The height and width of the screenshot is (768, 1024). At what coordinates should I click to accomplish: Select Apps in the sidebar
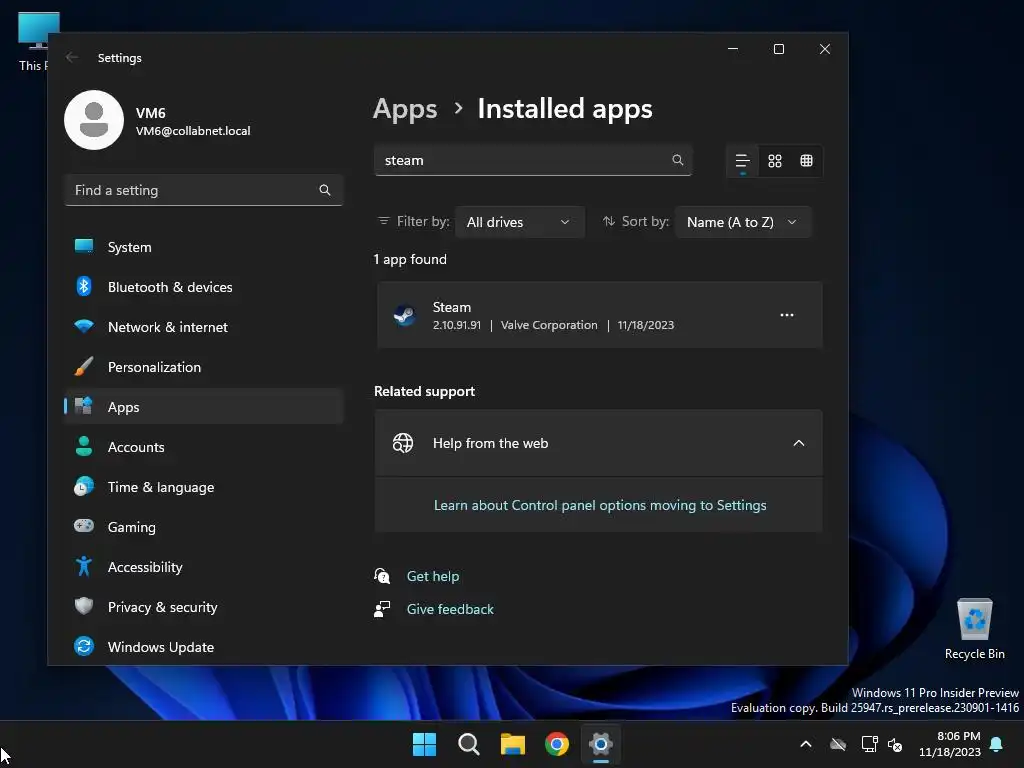click(x=204, y=407)
